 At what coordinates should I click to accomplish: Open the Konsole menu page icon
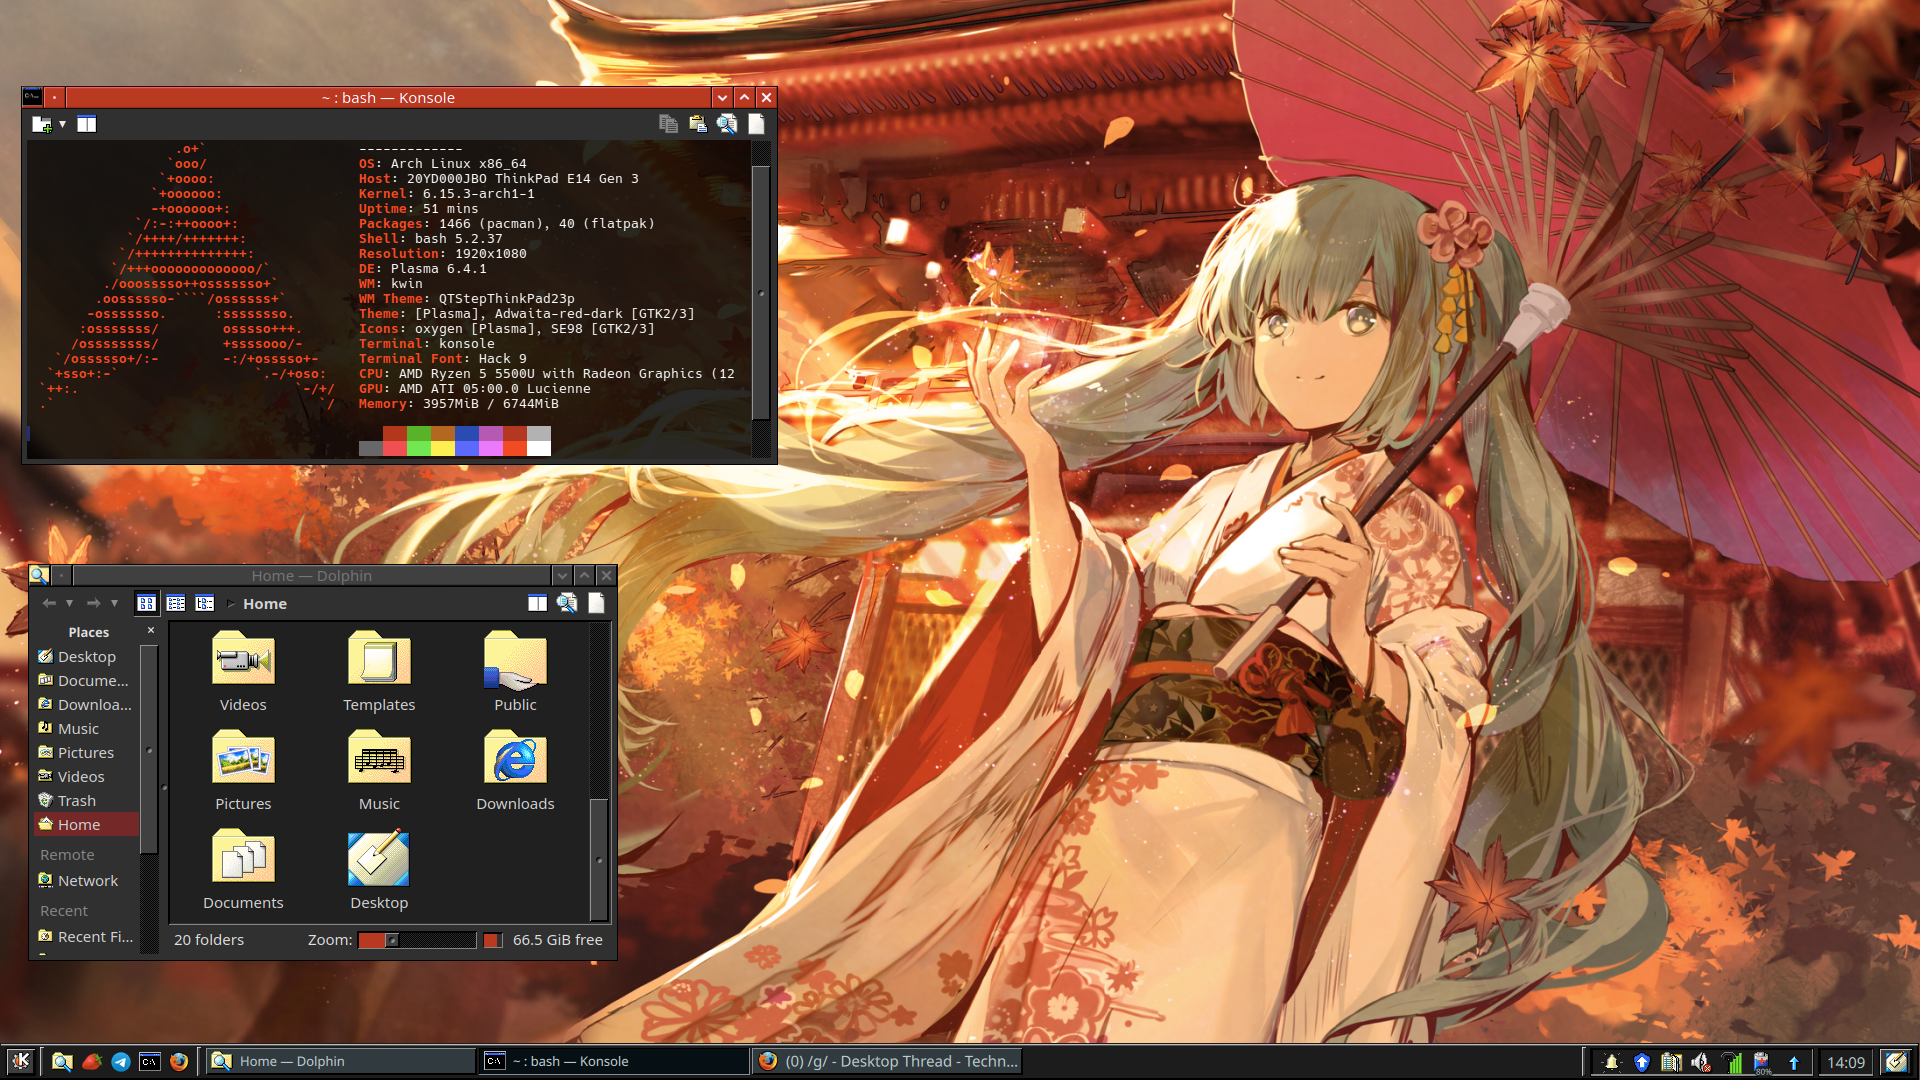click(x=756, y=124)
